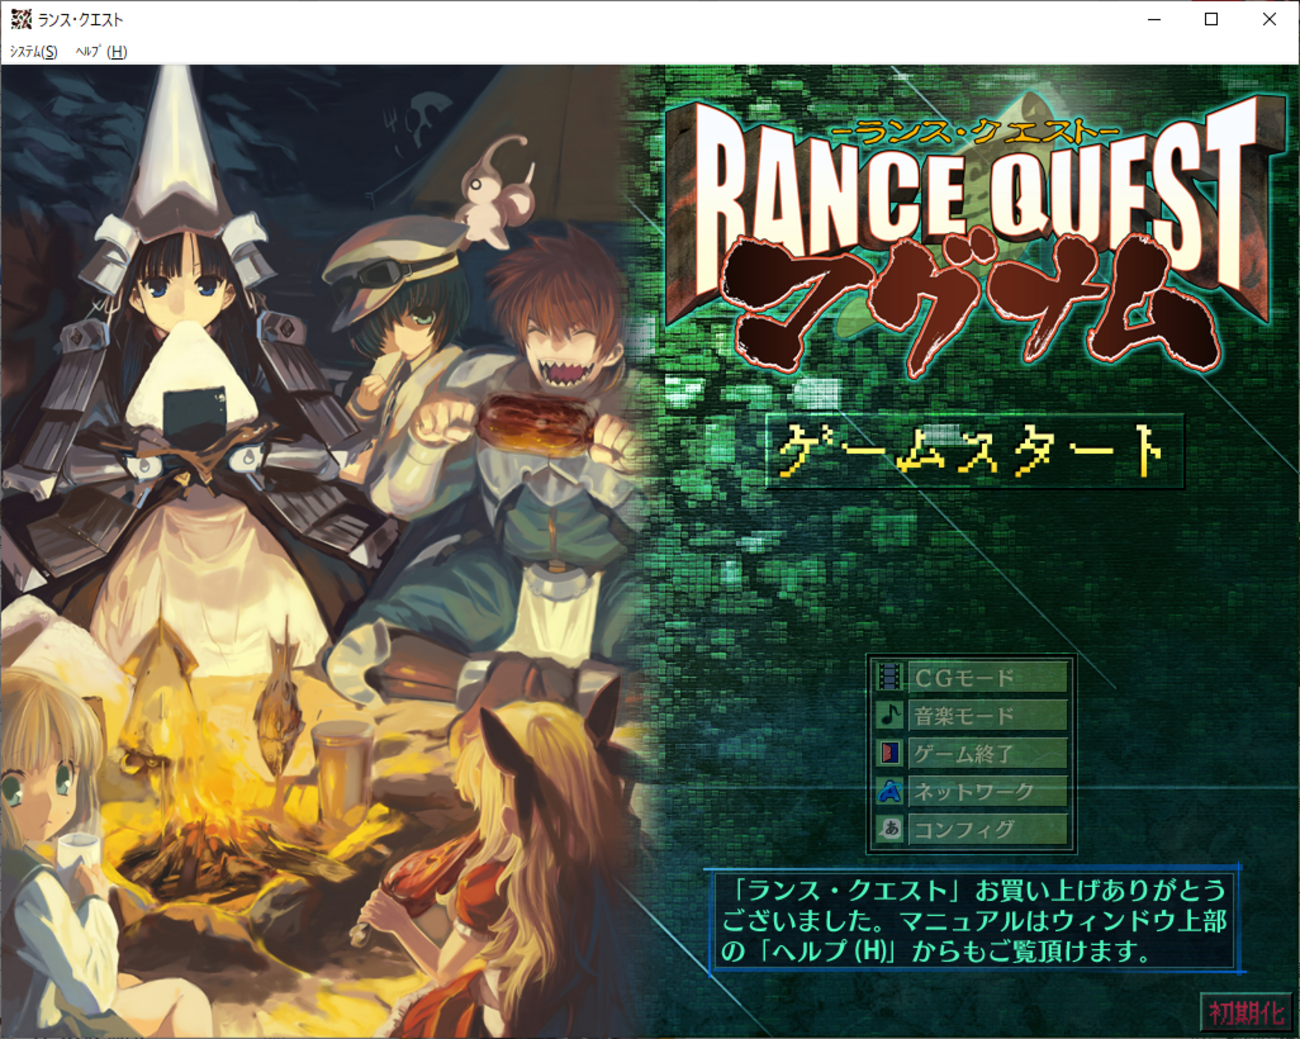Click the film strip icon beside CGモード

tap(889, 678)
